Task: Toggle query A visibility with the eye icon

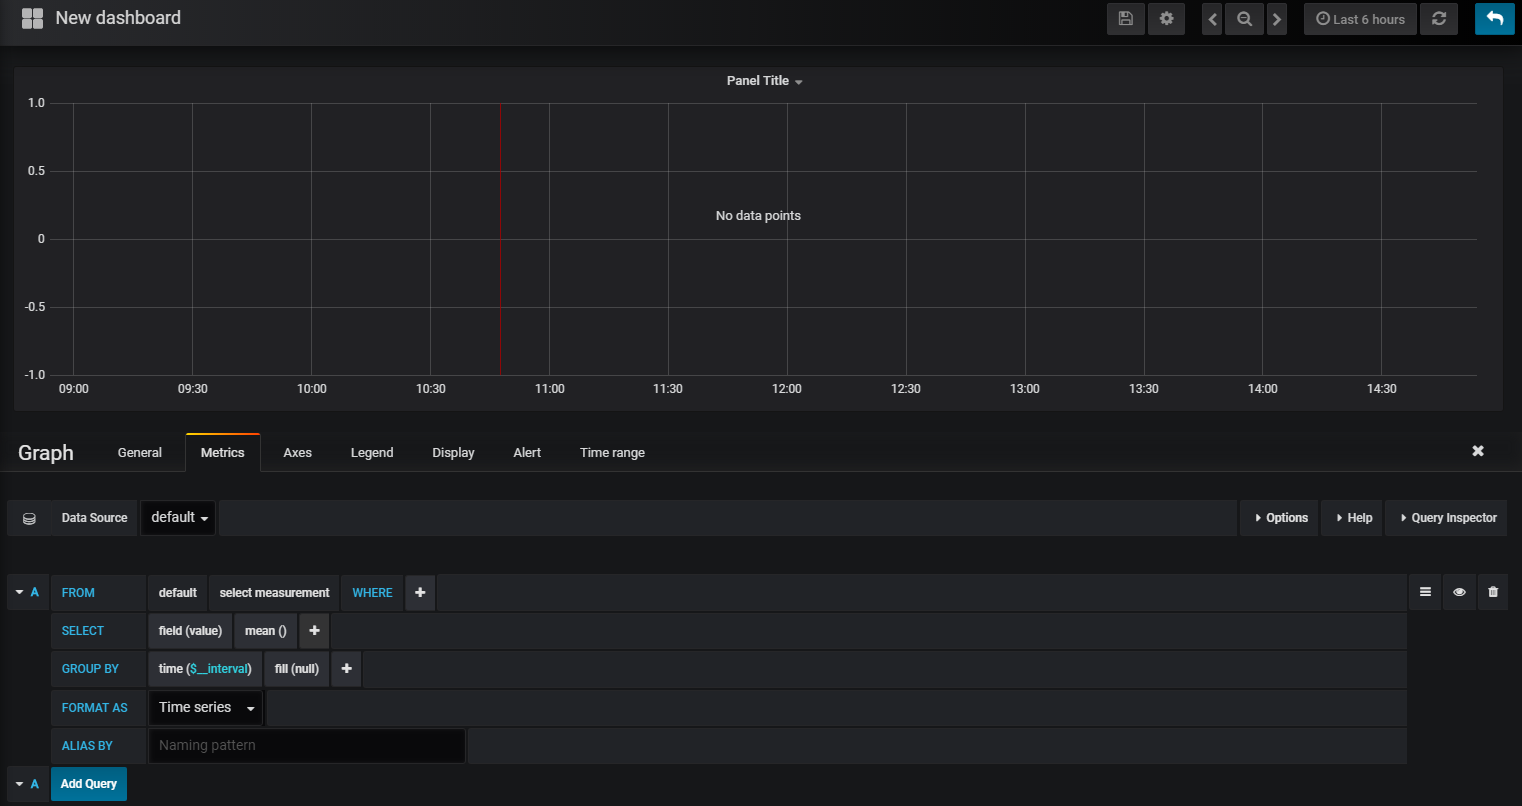Action: pyautogui.click(x=1459, y=592)
